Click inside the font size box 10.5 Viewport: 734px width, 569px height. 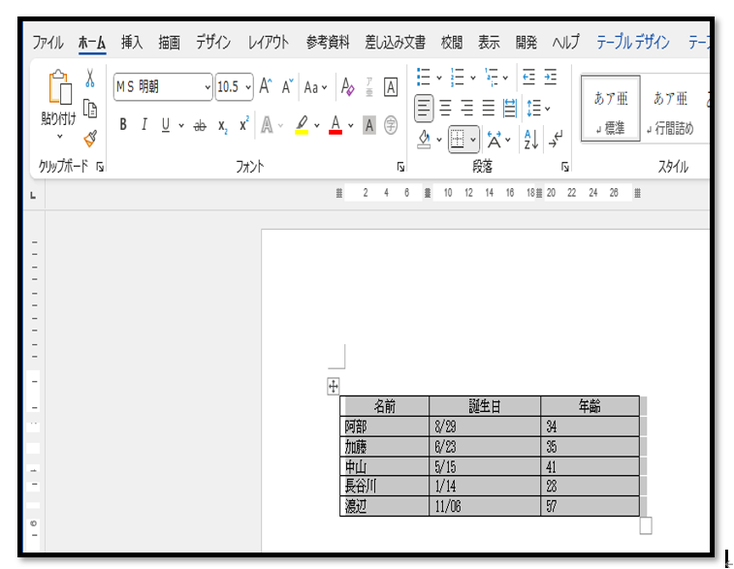tap(228, 87)
